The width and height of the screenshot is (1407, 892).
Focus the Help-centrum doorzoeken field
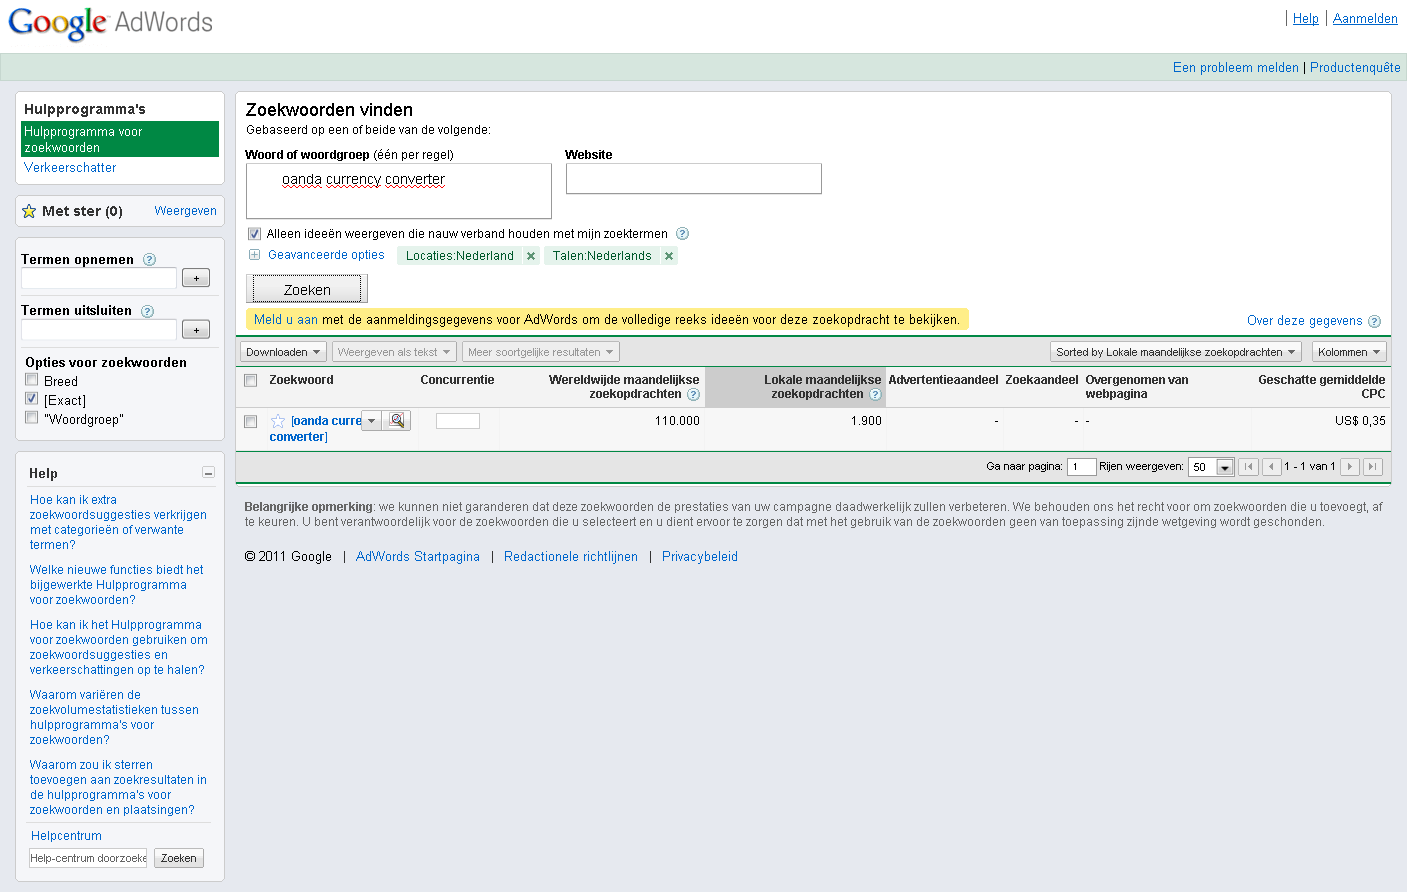(88, 858)
